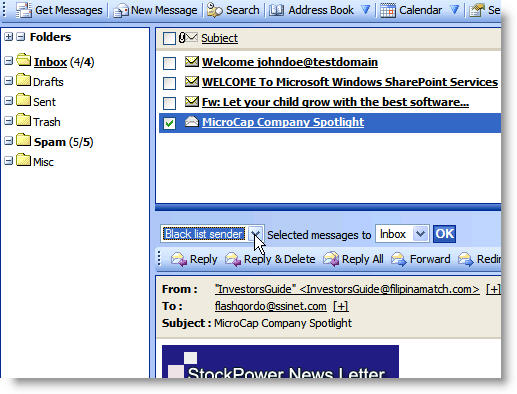
Task: Open the Address Book dropdown arrow
Action: pos(366,10)
